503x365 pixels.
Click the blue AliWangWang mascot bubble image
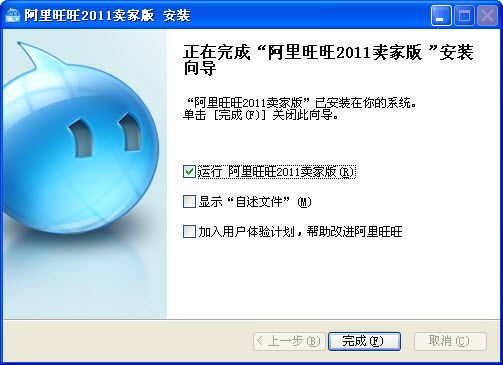tap(81, 138)
